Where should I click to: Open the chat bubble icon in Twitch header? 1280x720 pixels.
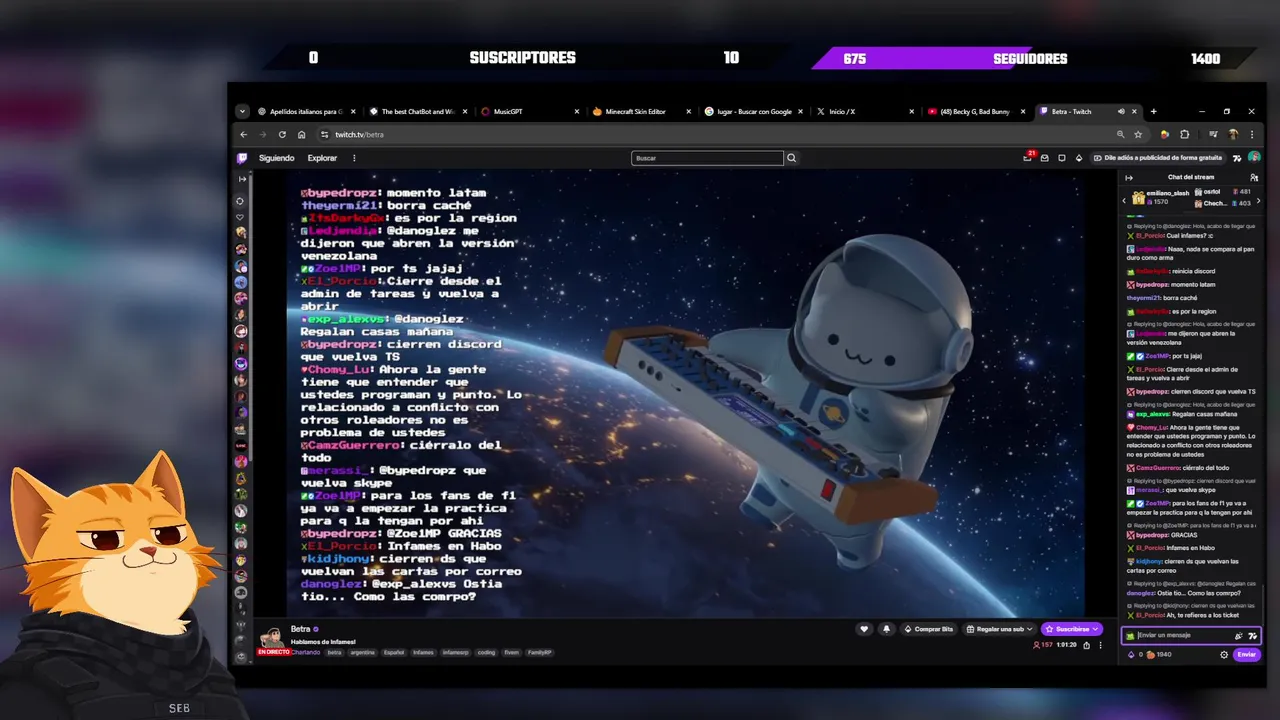pyautogui.click(x=1062, y=158)
